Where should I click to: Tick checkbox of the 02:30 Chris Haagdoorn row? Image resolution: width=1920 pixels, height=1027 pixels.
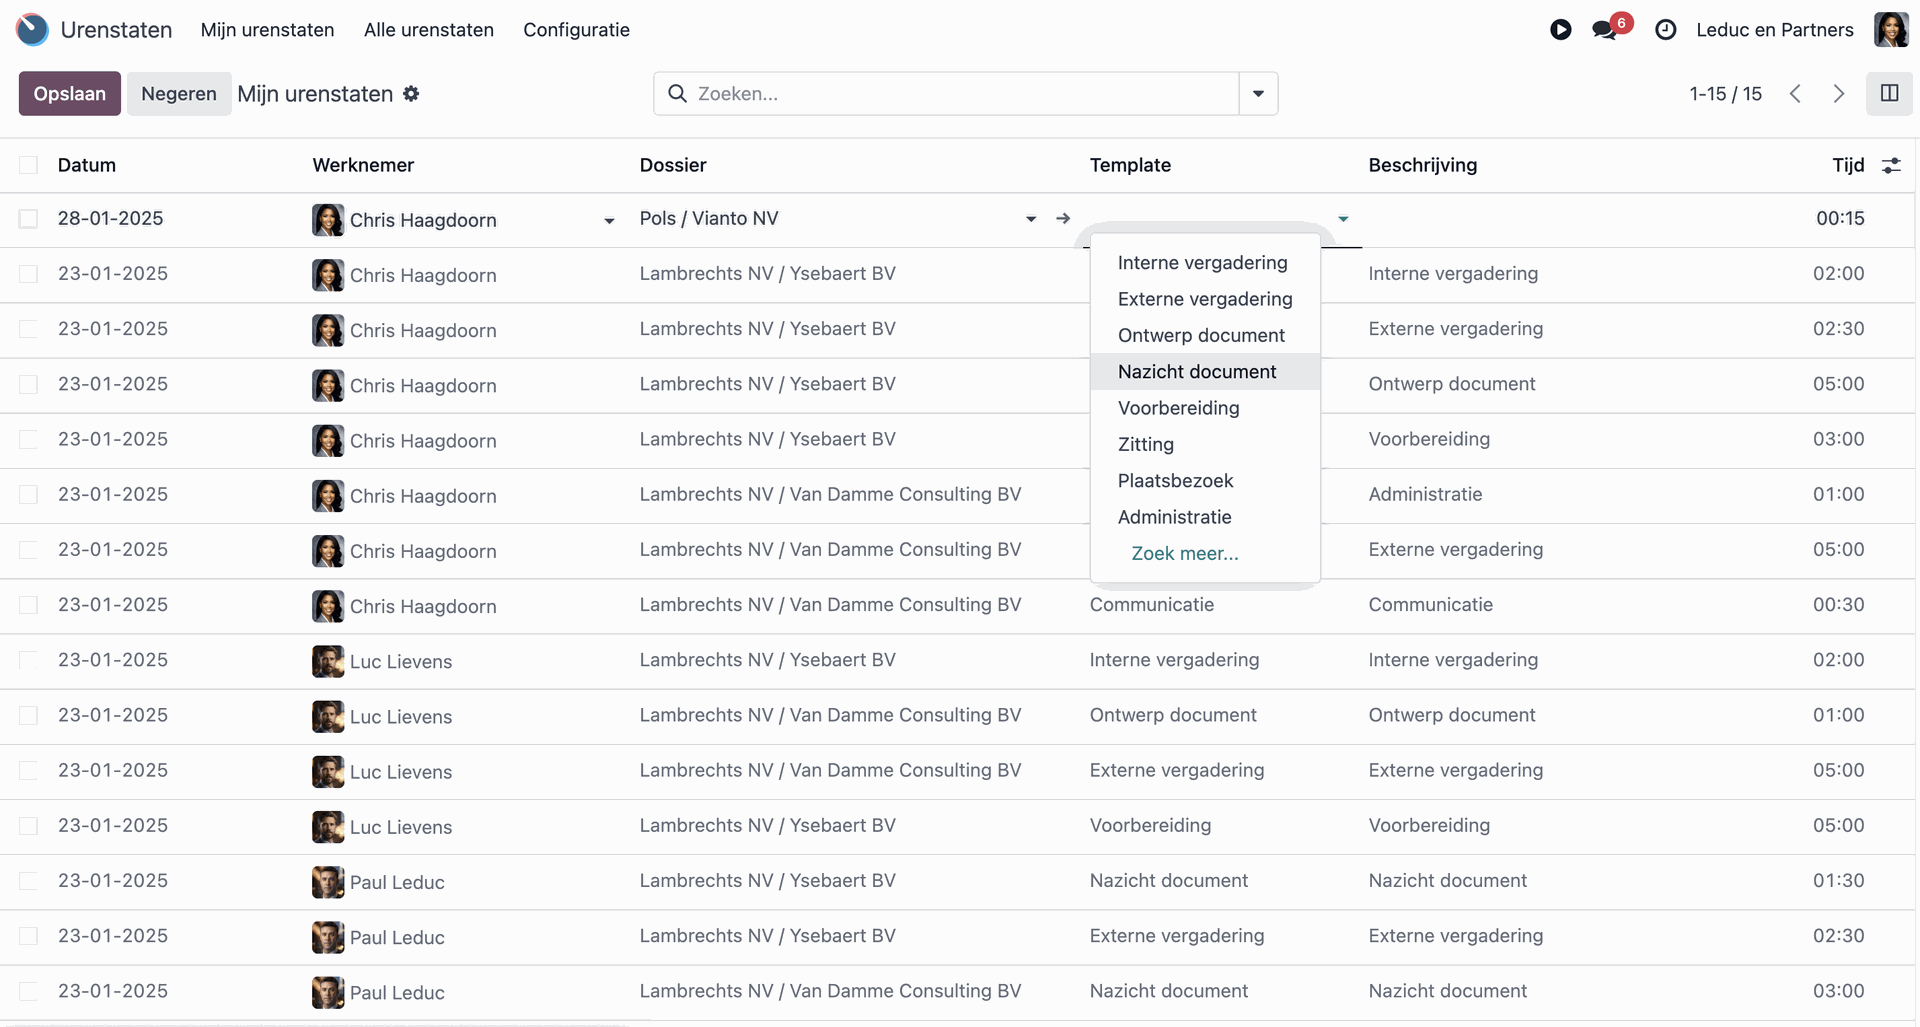[28, 329]
